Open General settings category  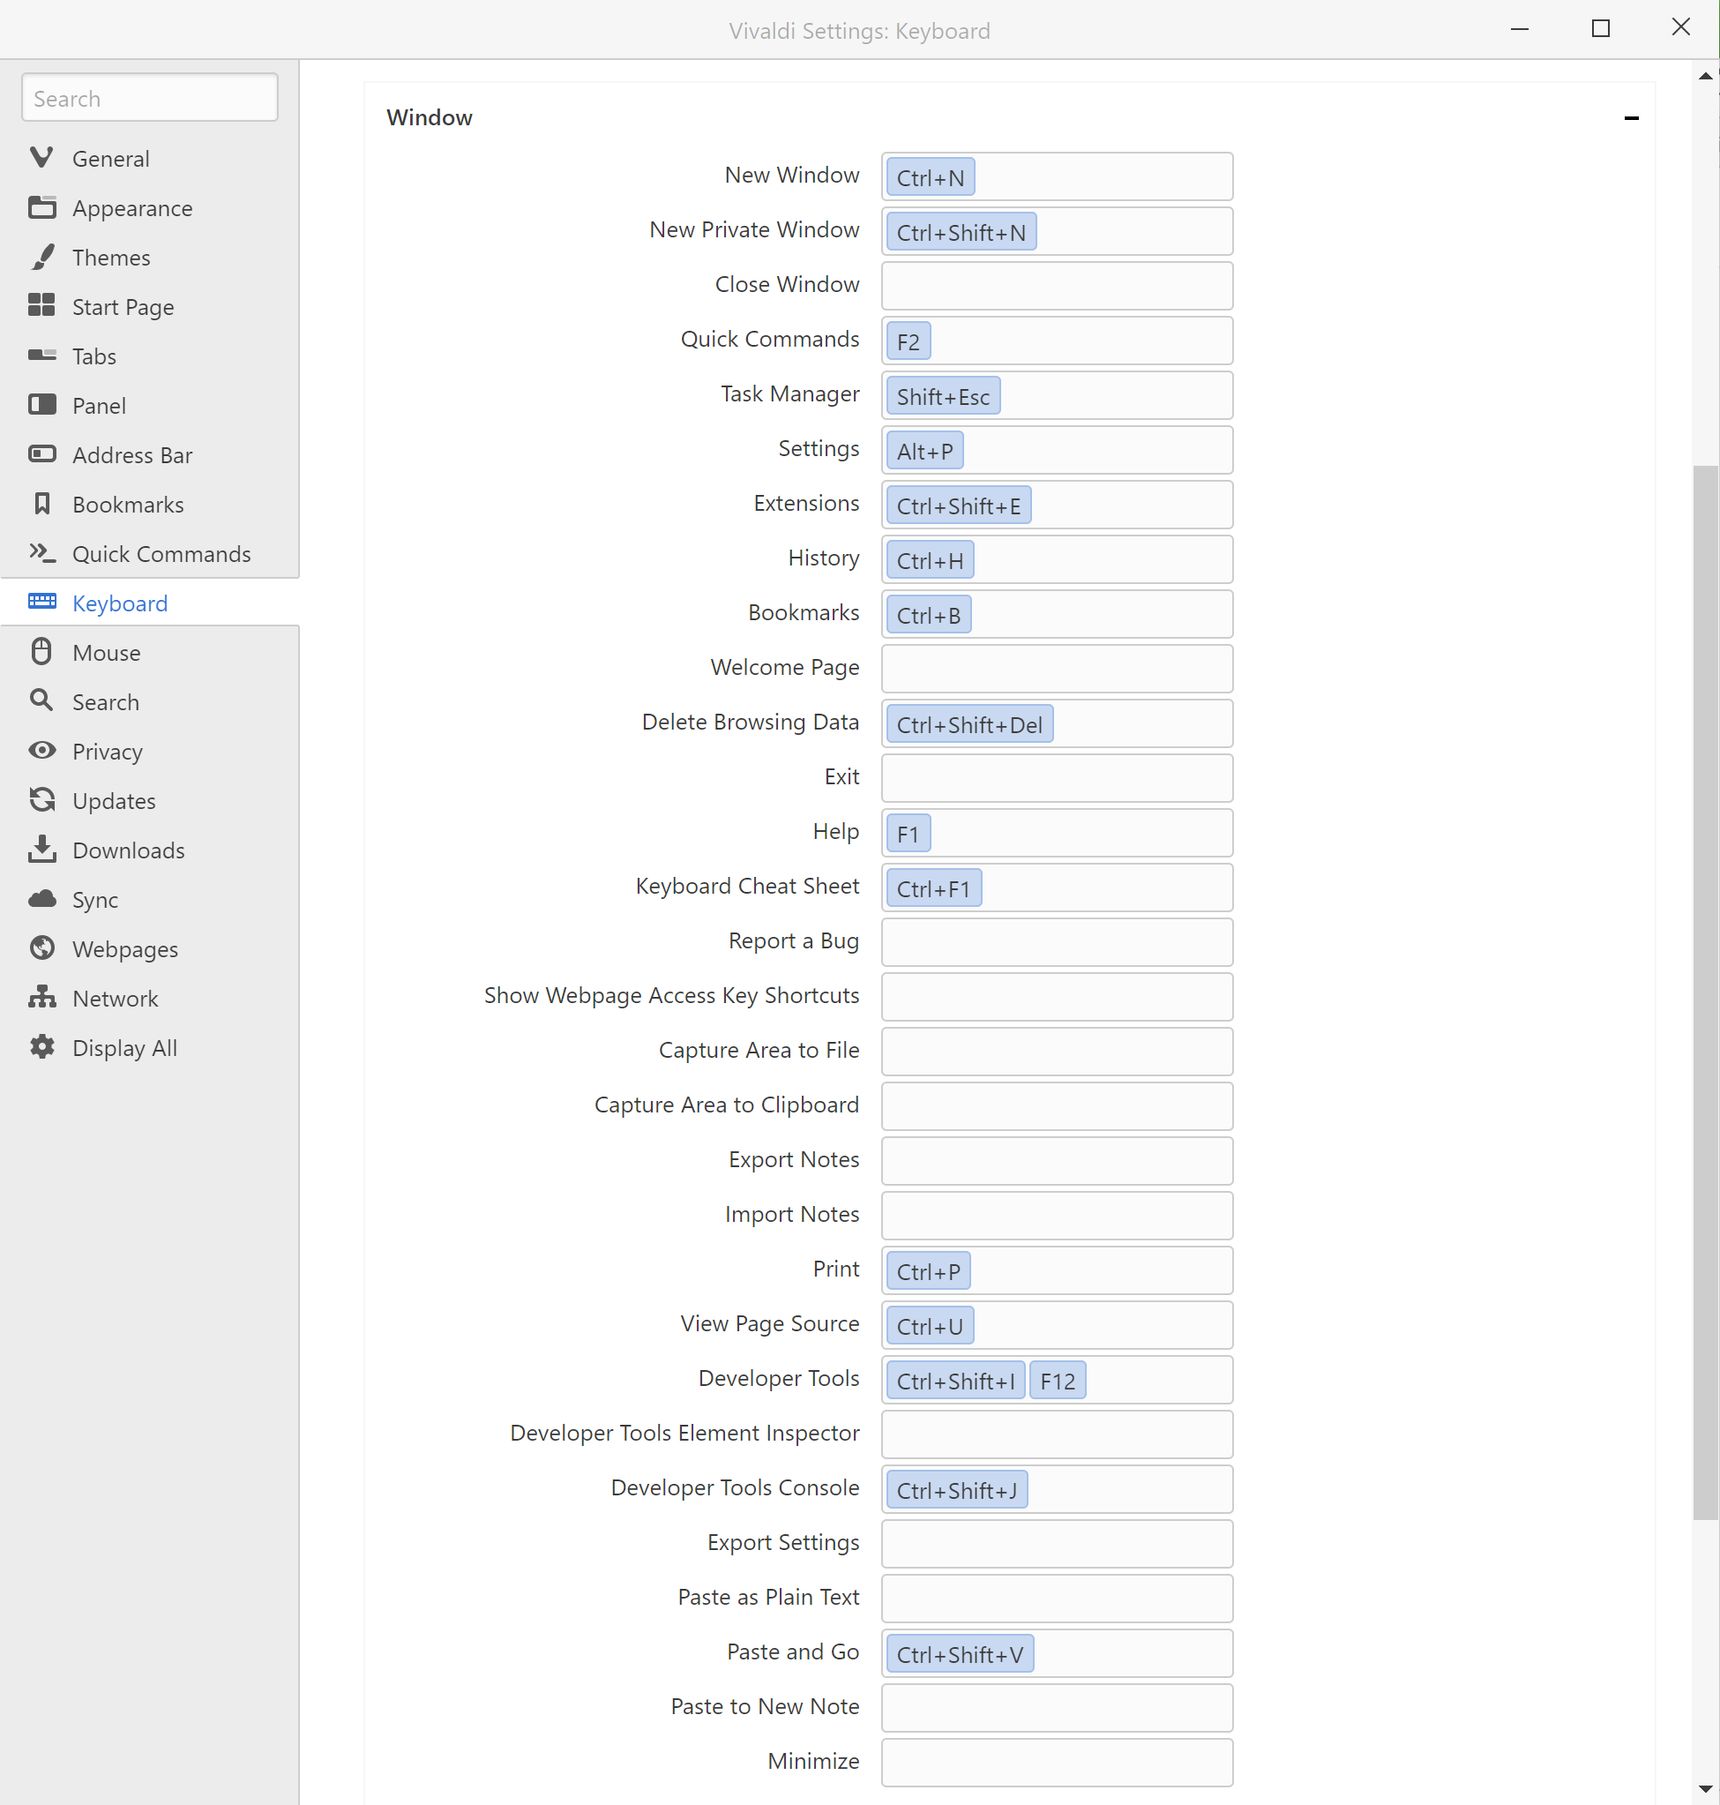click(150, 158)
